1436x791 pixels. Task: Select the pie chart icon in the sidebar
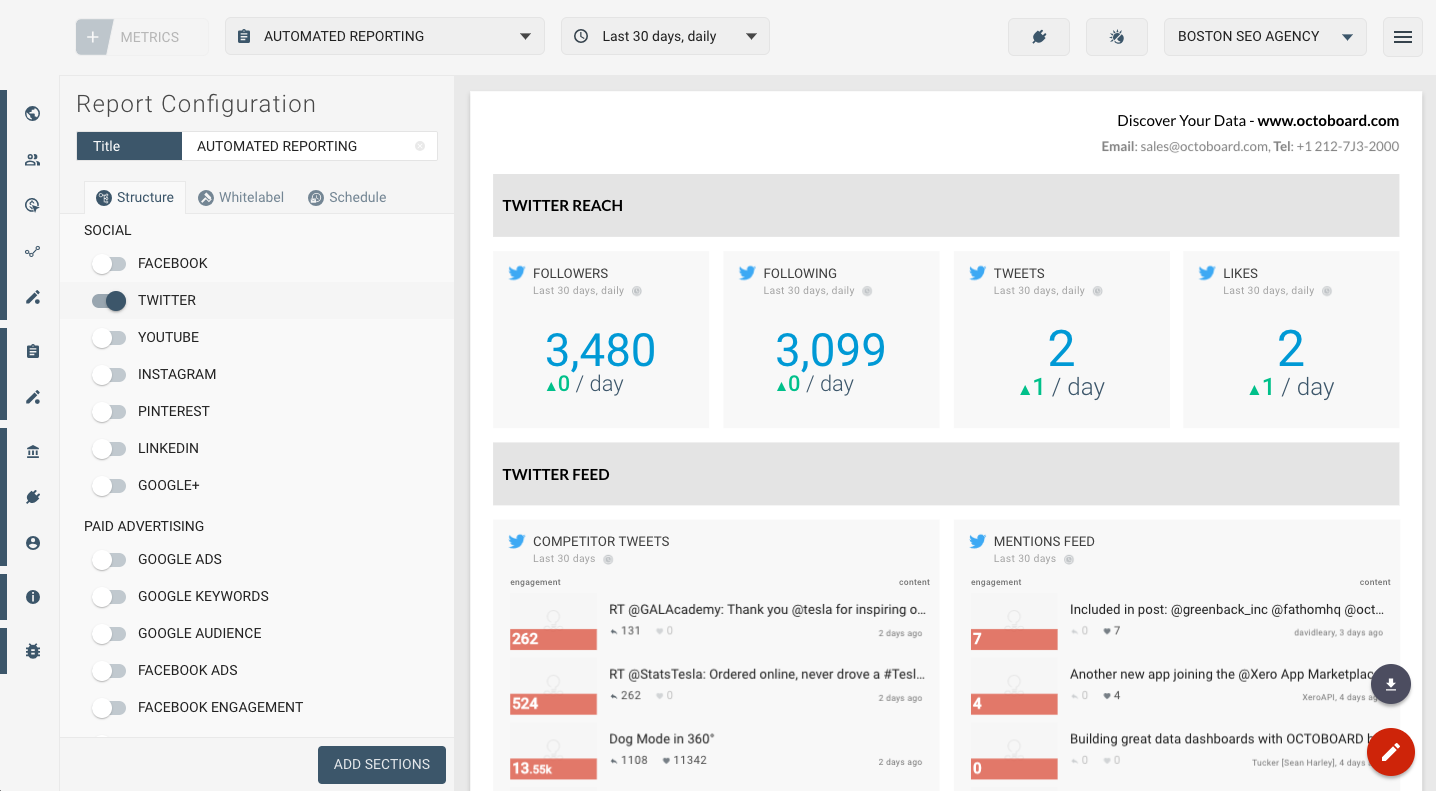point(33,205)
